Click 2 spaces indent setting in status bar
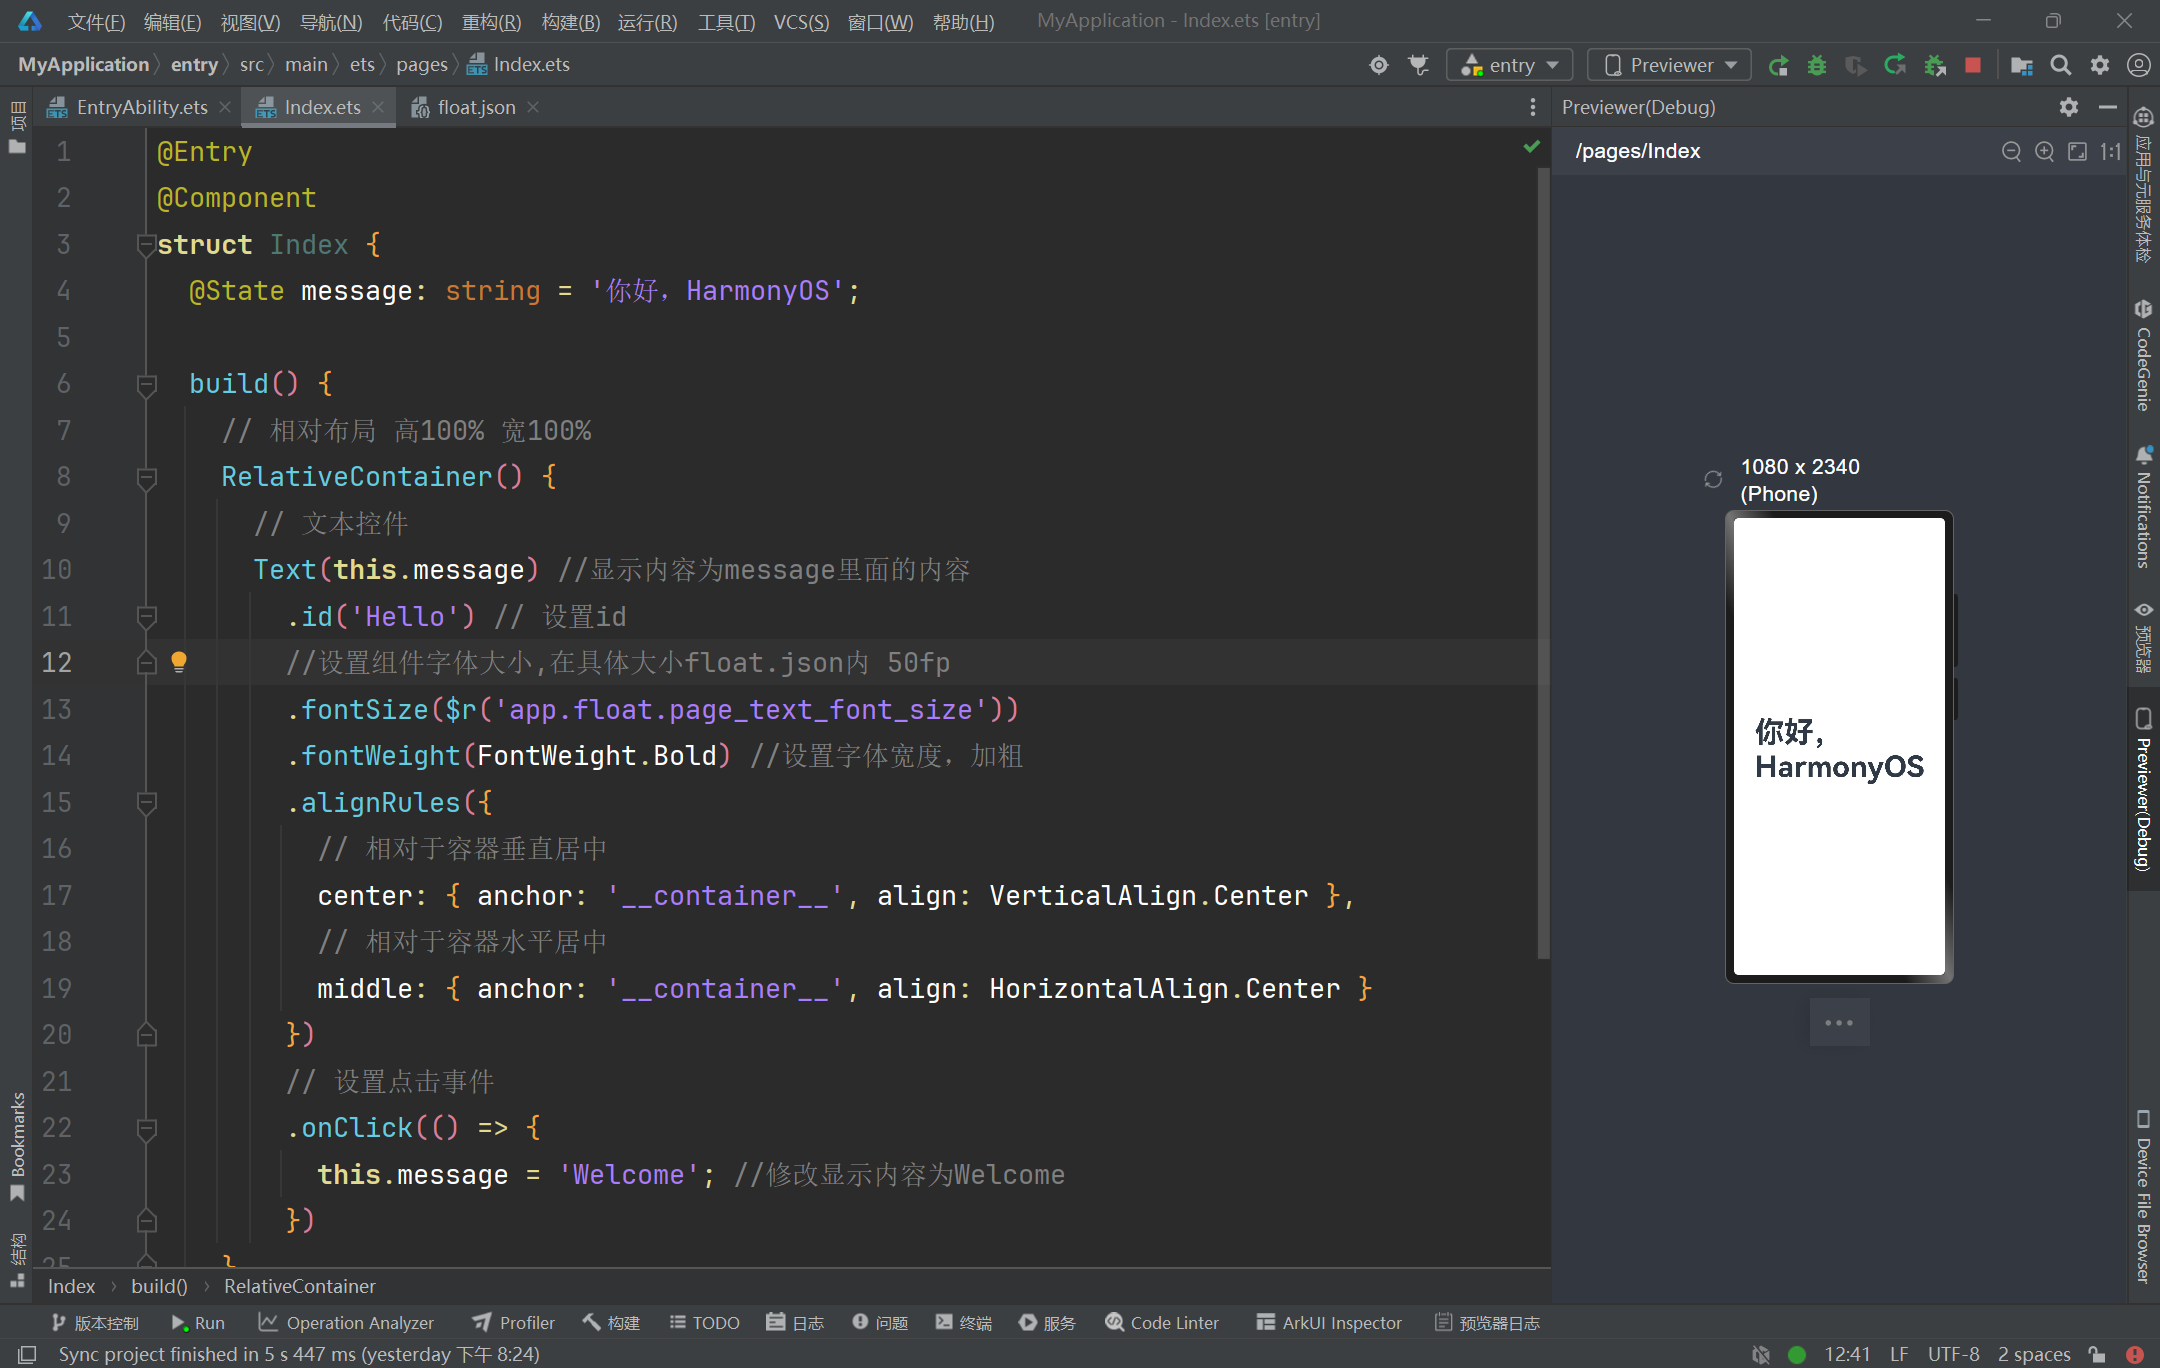 [2034, 1354]
